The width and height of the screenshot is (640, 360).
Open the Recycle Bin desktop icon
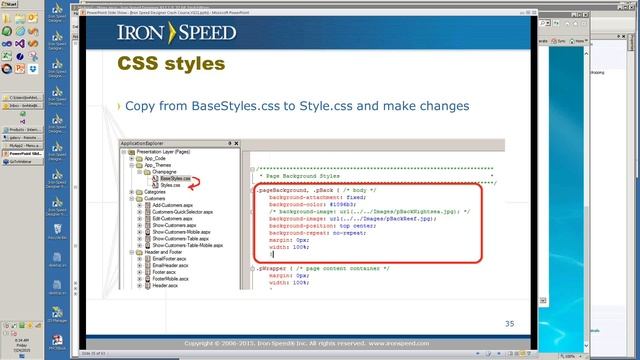click(57, 231)
